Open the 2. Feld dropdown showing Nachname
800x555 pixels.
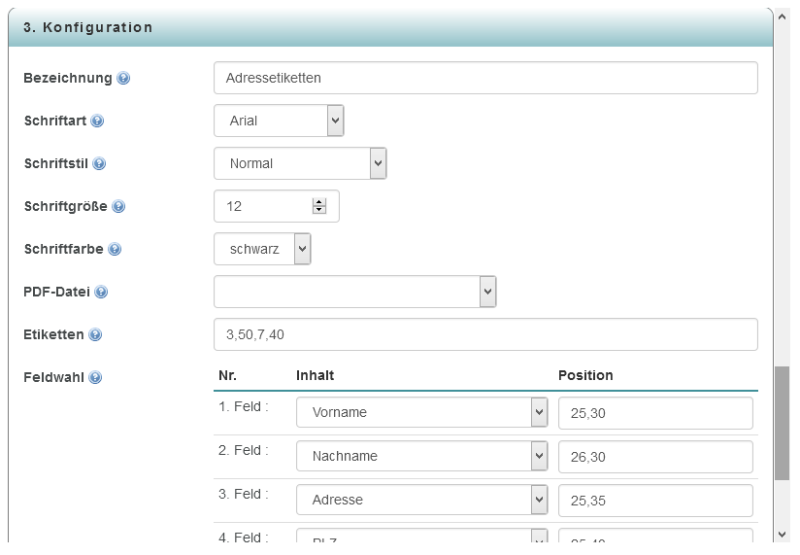click(x=423, y=457)
